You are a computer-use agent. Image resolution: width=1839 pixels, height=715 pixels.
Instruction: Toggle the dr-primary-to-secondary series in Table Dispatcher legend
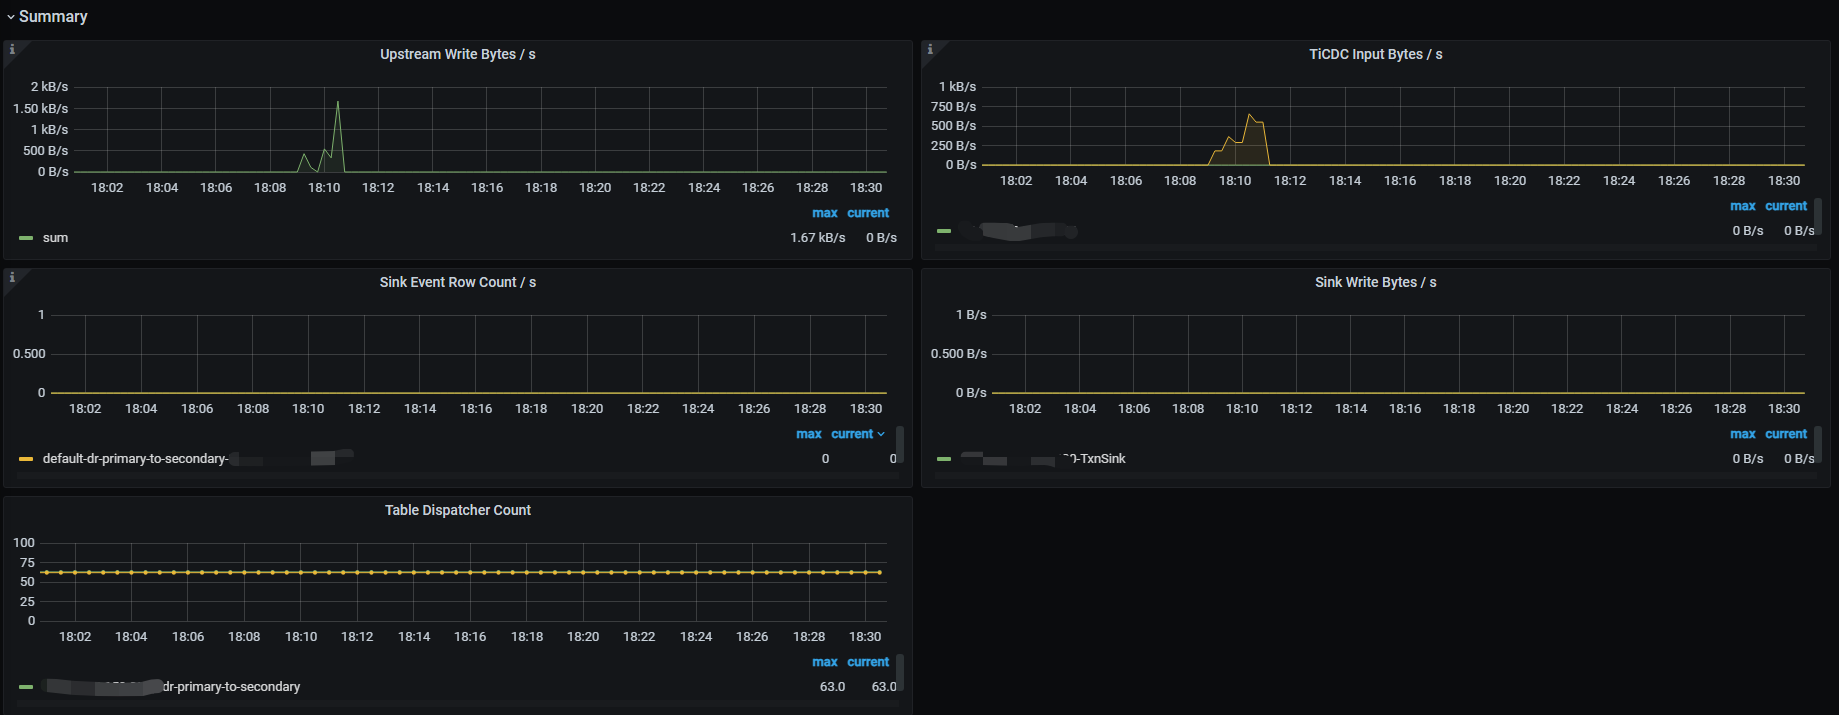point(171,687)
